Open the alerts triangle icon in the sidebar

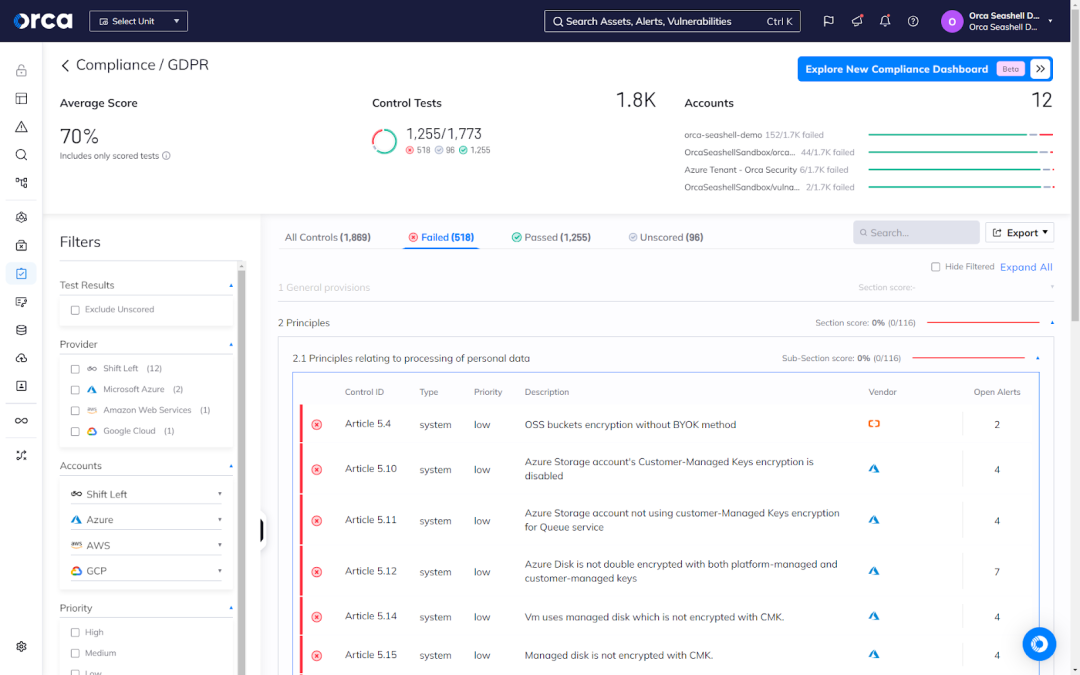tap(21, 127)
